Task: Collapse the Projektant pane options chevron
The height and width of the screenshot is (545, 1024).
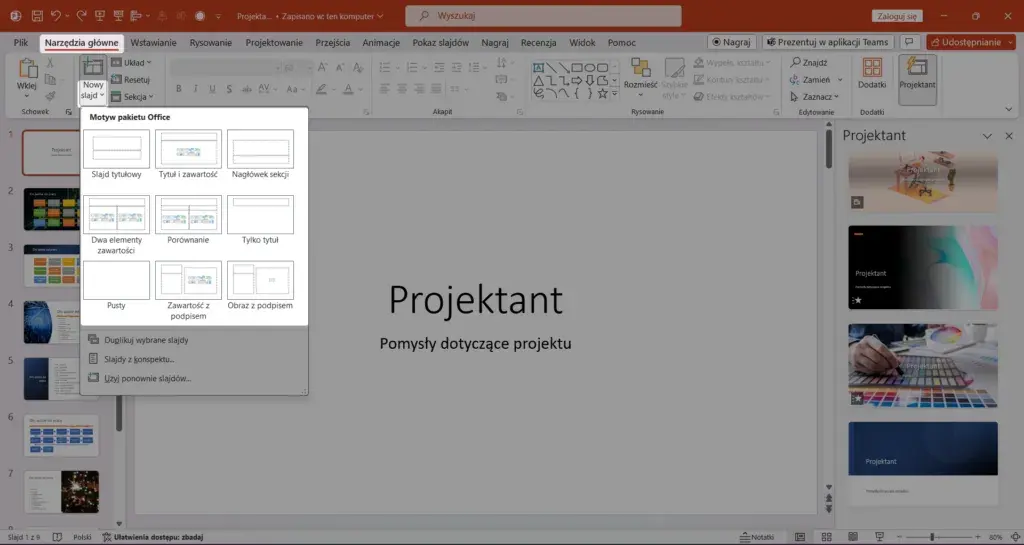Action: pos(987,136)
